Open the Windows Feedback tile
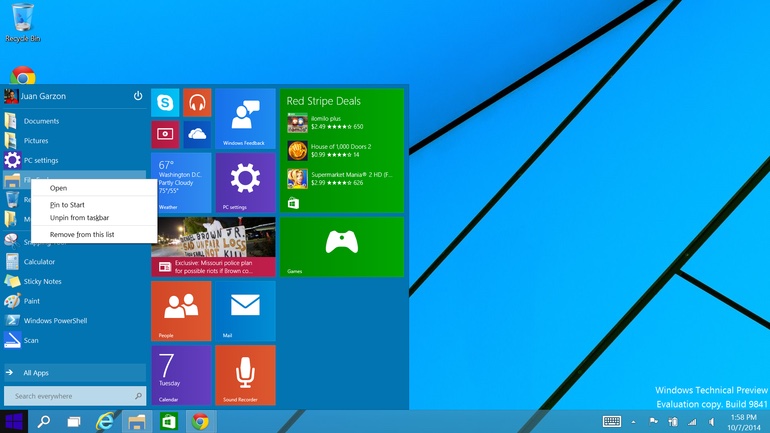Image resolution: width=770 pixels, height=433 pixels. [x=245, y=118]
